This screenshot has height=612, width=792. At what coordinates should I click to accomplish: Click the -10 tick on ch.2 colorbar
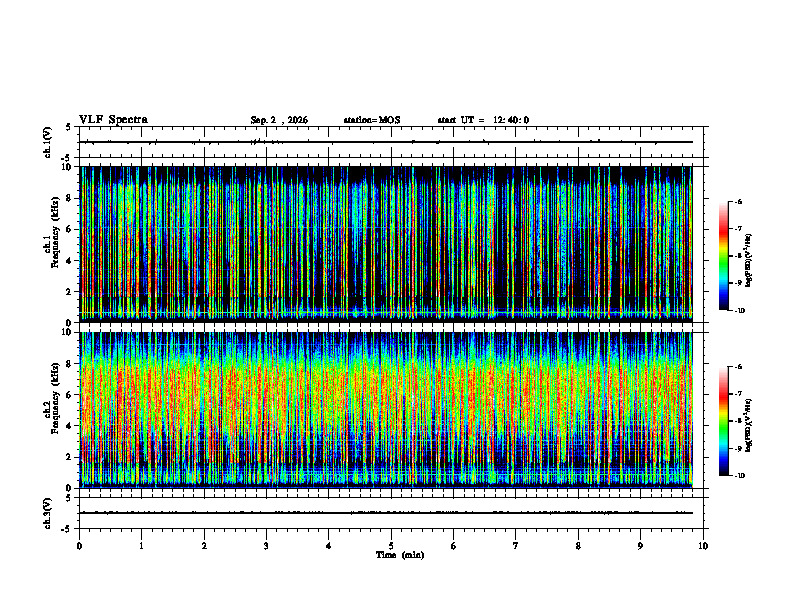[739, 476]
